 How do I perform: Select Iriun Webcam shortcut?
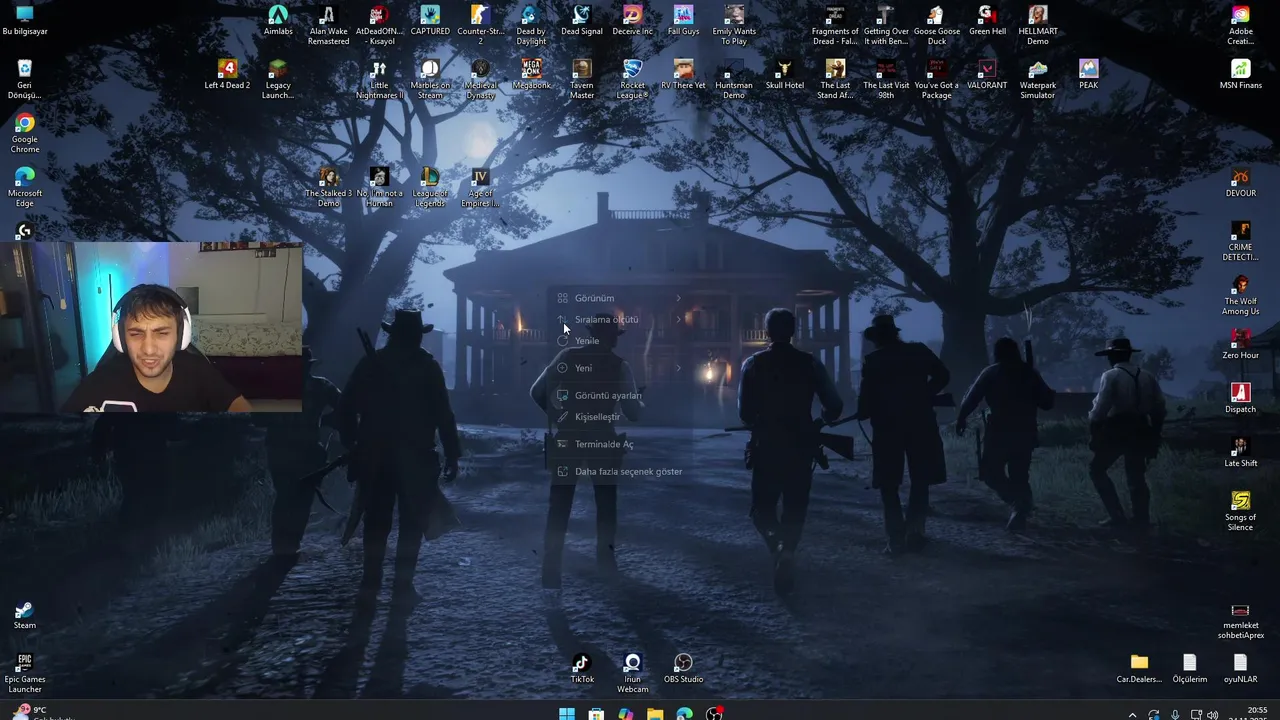pyautogui.click(x=632, y=673)
